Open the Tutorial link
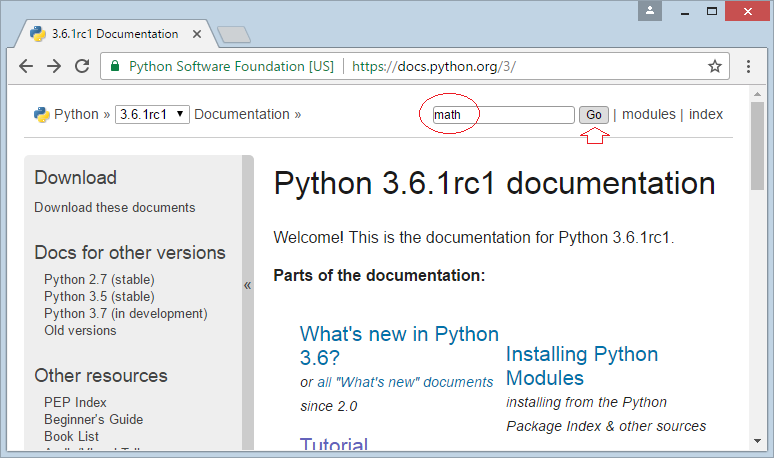This screenshot has height=458, width=774. pyautogui.click(x=334, y=444)
